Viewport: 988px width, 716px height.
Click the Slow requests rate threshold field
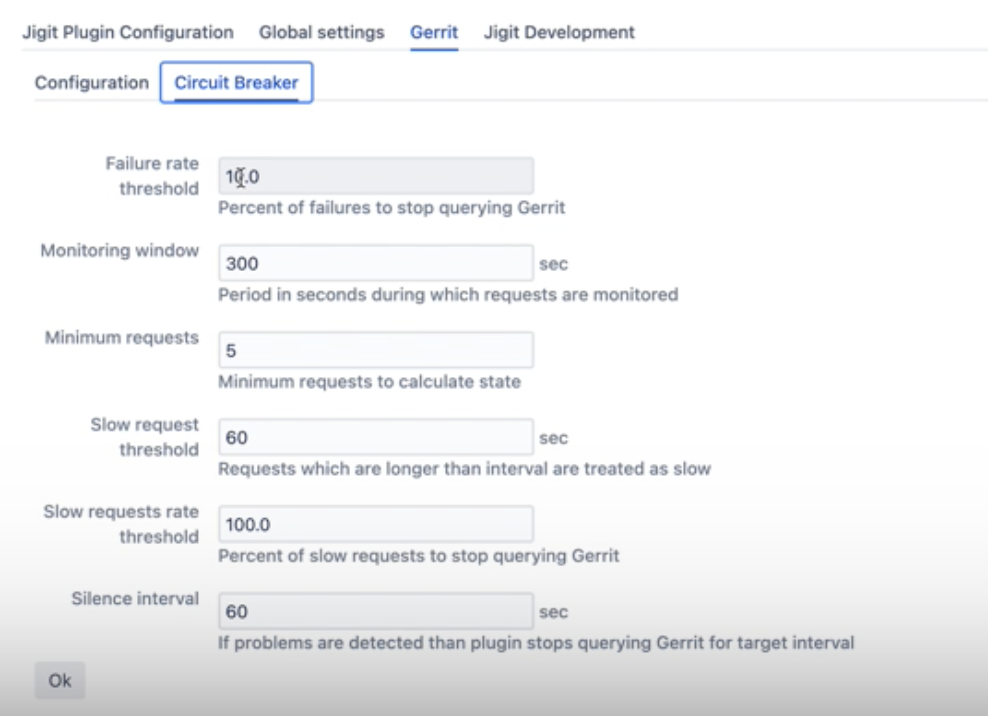coord(375,524)
